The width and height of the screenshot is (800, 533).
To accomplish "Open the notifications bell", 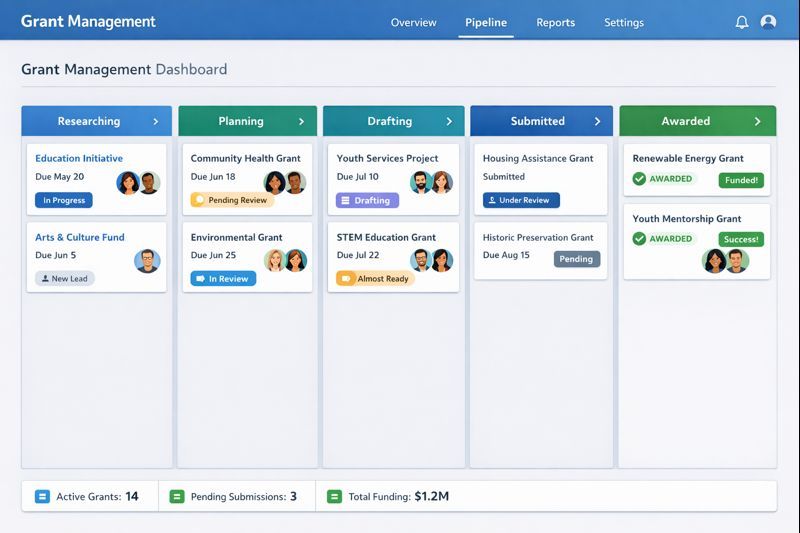I will point(742,22).
